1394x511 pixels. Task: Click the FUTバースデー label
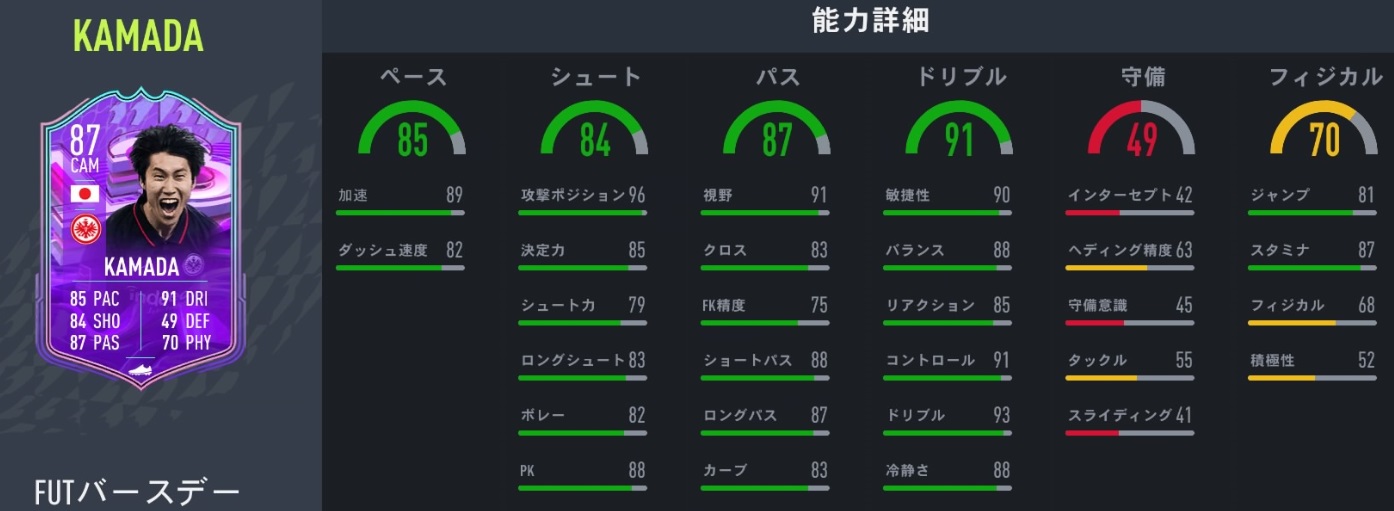coord(137,492)
